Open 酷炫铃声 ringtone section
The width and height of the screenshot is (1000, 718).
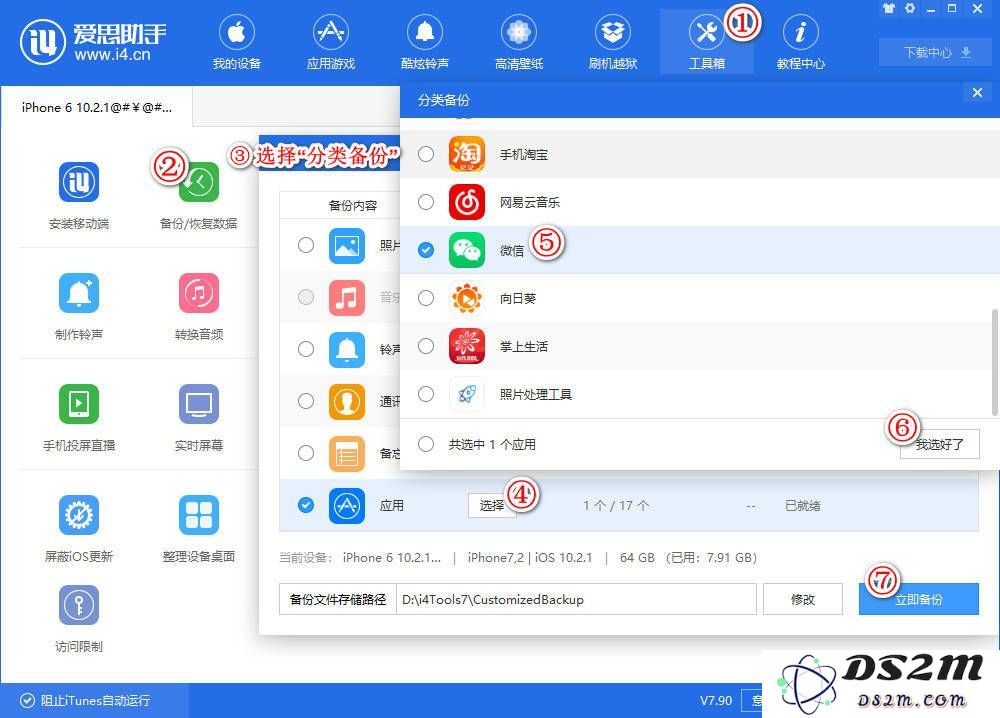coord(425,42)
